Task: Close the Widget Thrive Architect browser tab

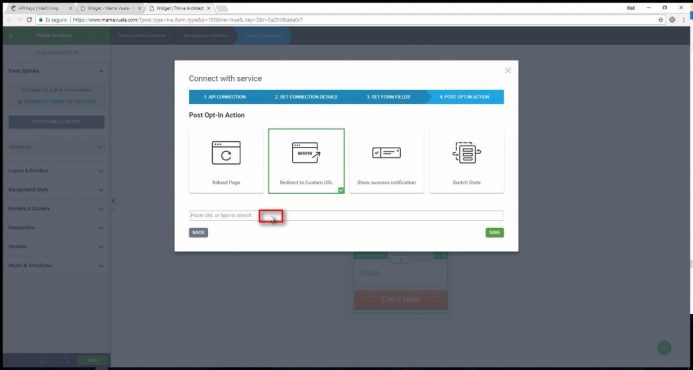Action: click(210, 8)
